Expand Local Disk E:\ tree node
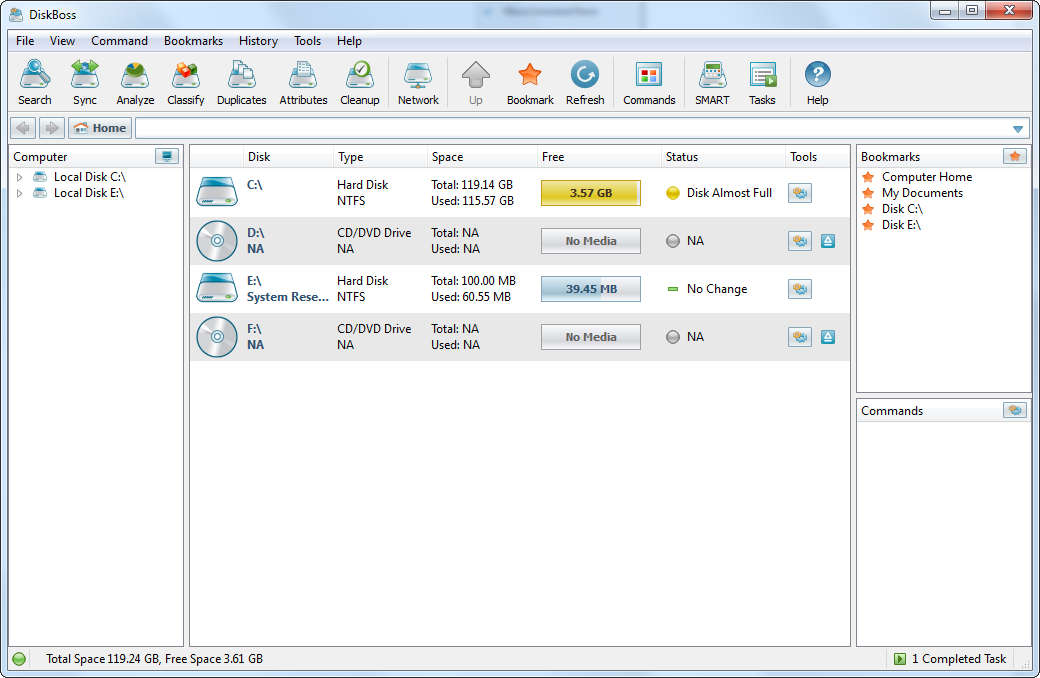Viewport: 1040px width, 678px height. pos(19,193)
